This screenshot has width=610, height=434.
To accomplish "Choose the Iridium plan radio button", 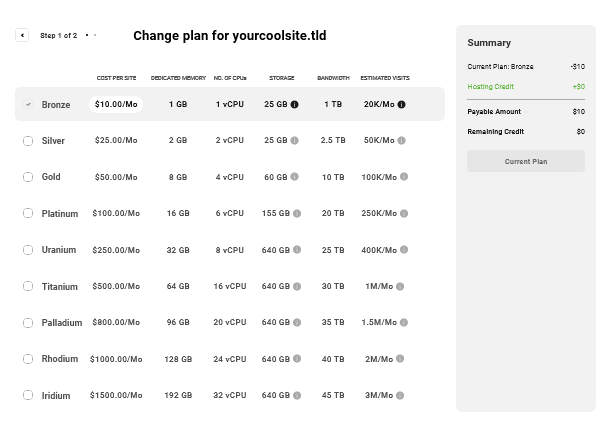I will [x=28, y=395].
